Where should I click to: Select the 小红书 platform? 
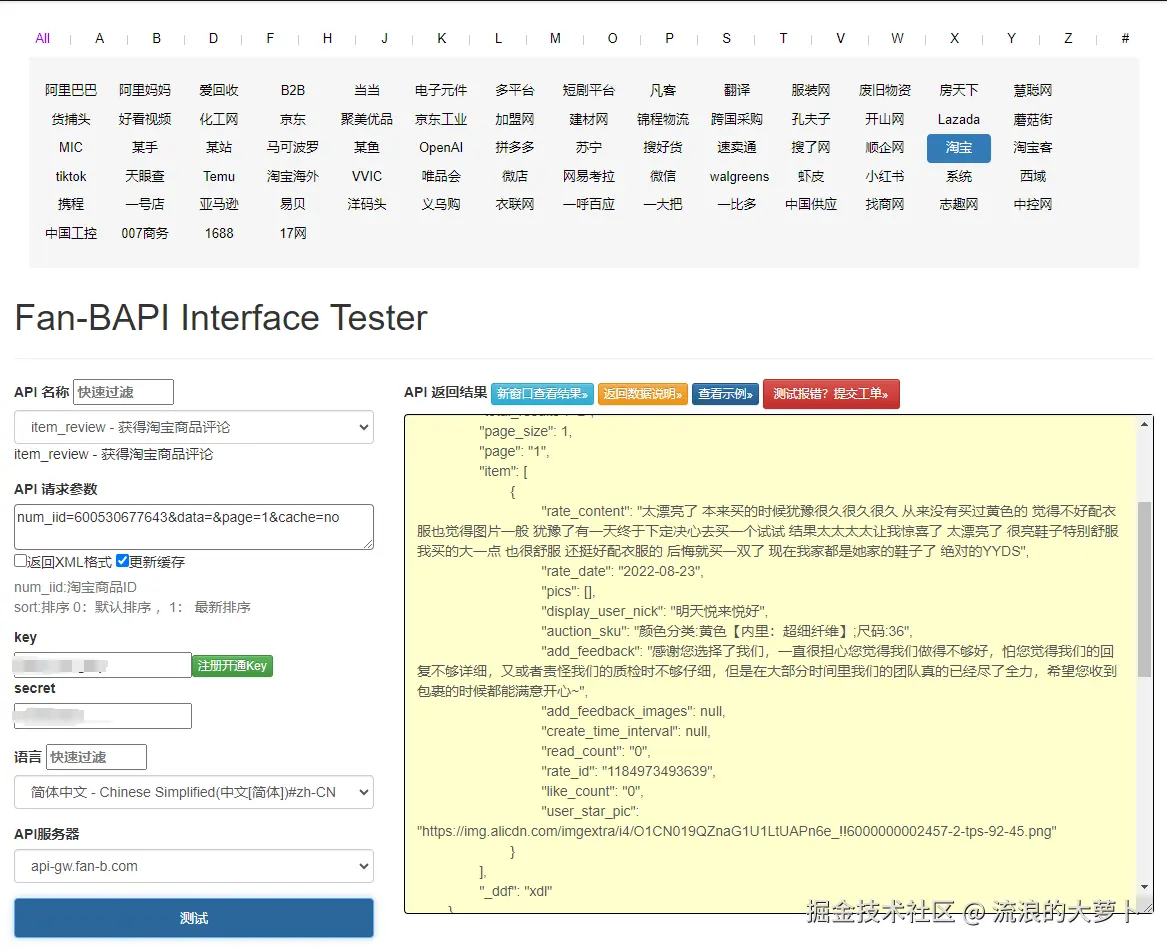click(x=884, y=176)
